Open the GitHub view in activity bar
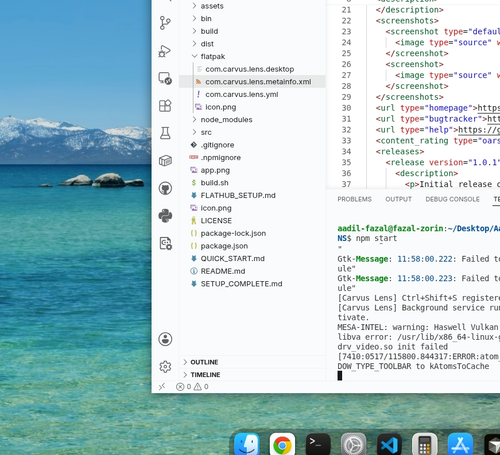 point(165,188)
